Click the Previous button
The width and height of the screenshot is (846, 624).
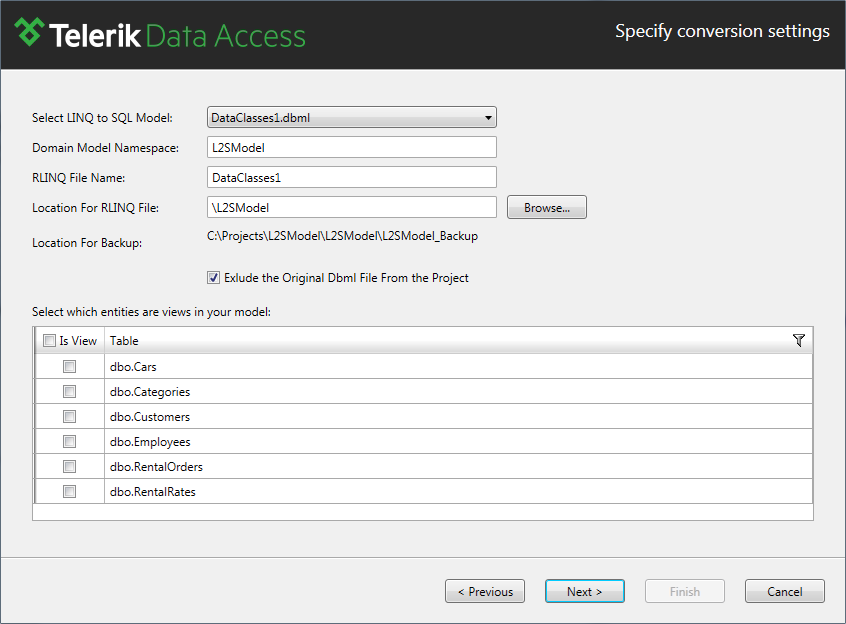tap(485, 592)
